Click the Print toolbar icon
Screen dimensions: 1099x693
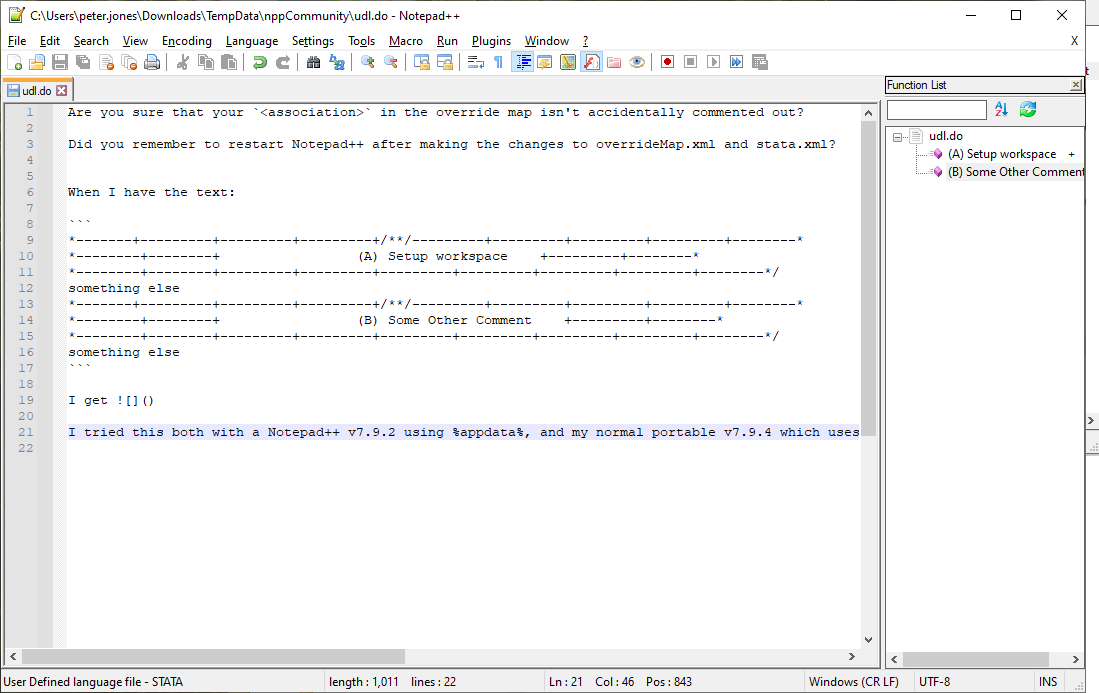pyautogui.click(x=152, y=62)
